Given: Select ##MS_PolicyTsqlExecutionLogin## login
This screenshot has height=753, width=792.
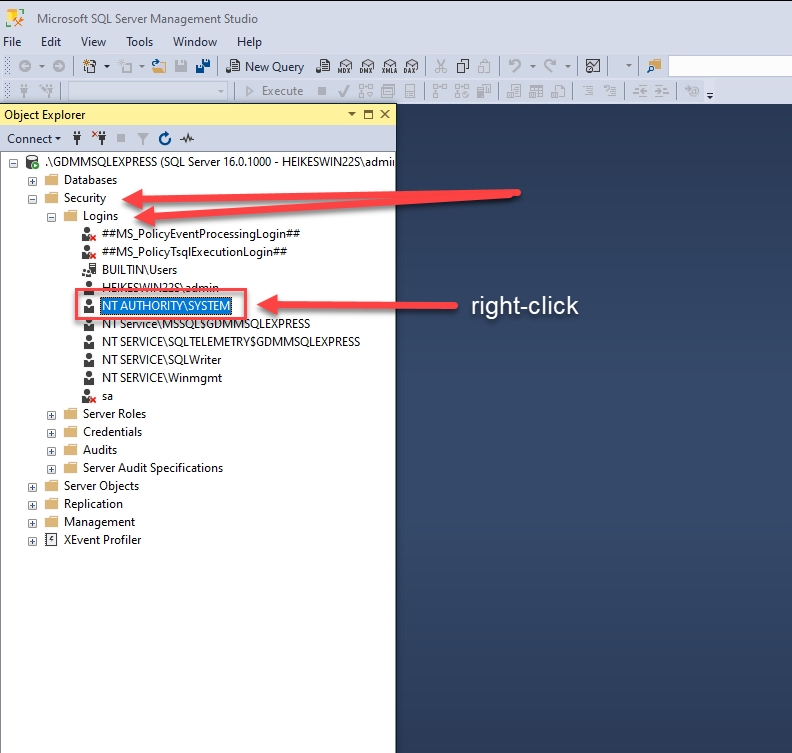Looking at the screenshot, I should (x=194, y=252).
